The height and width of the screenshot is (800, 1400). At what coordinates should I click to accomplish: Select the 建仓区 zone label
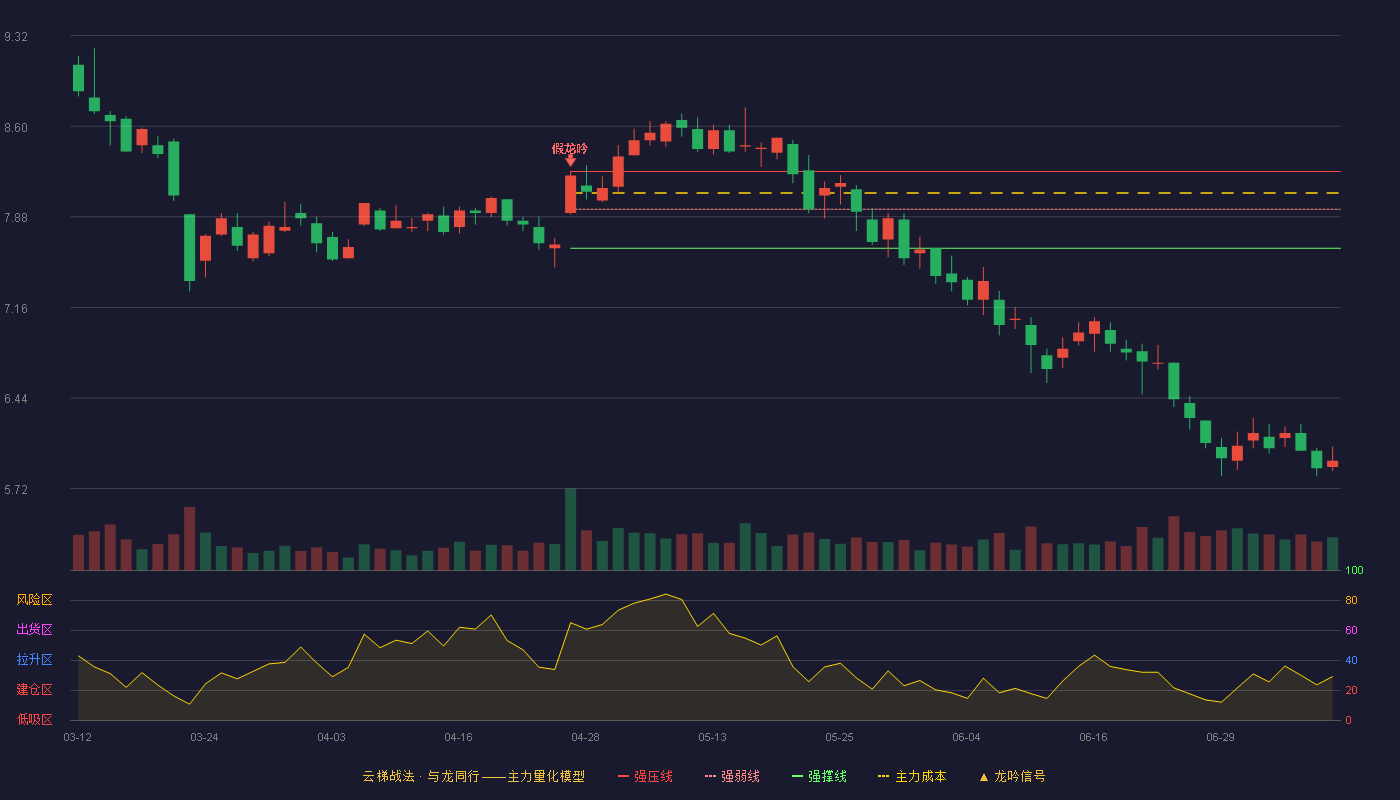[34, 690]
